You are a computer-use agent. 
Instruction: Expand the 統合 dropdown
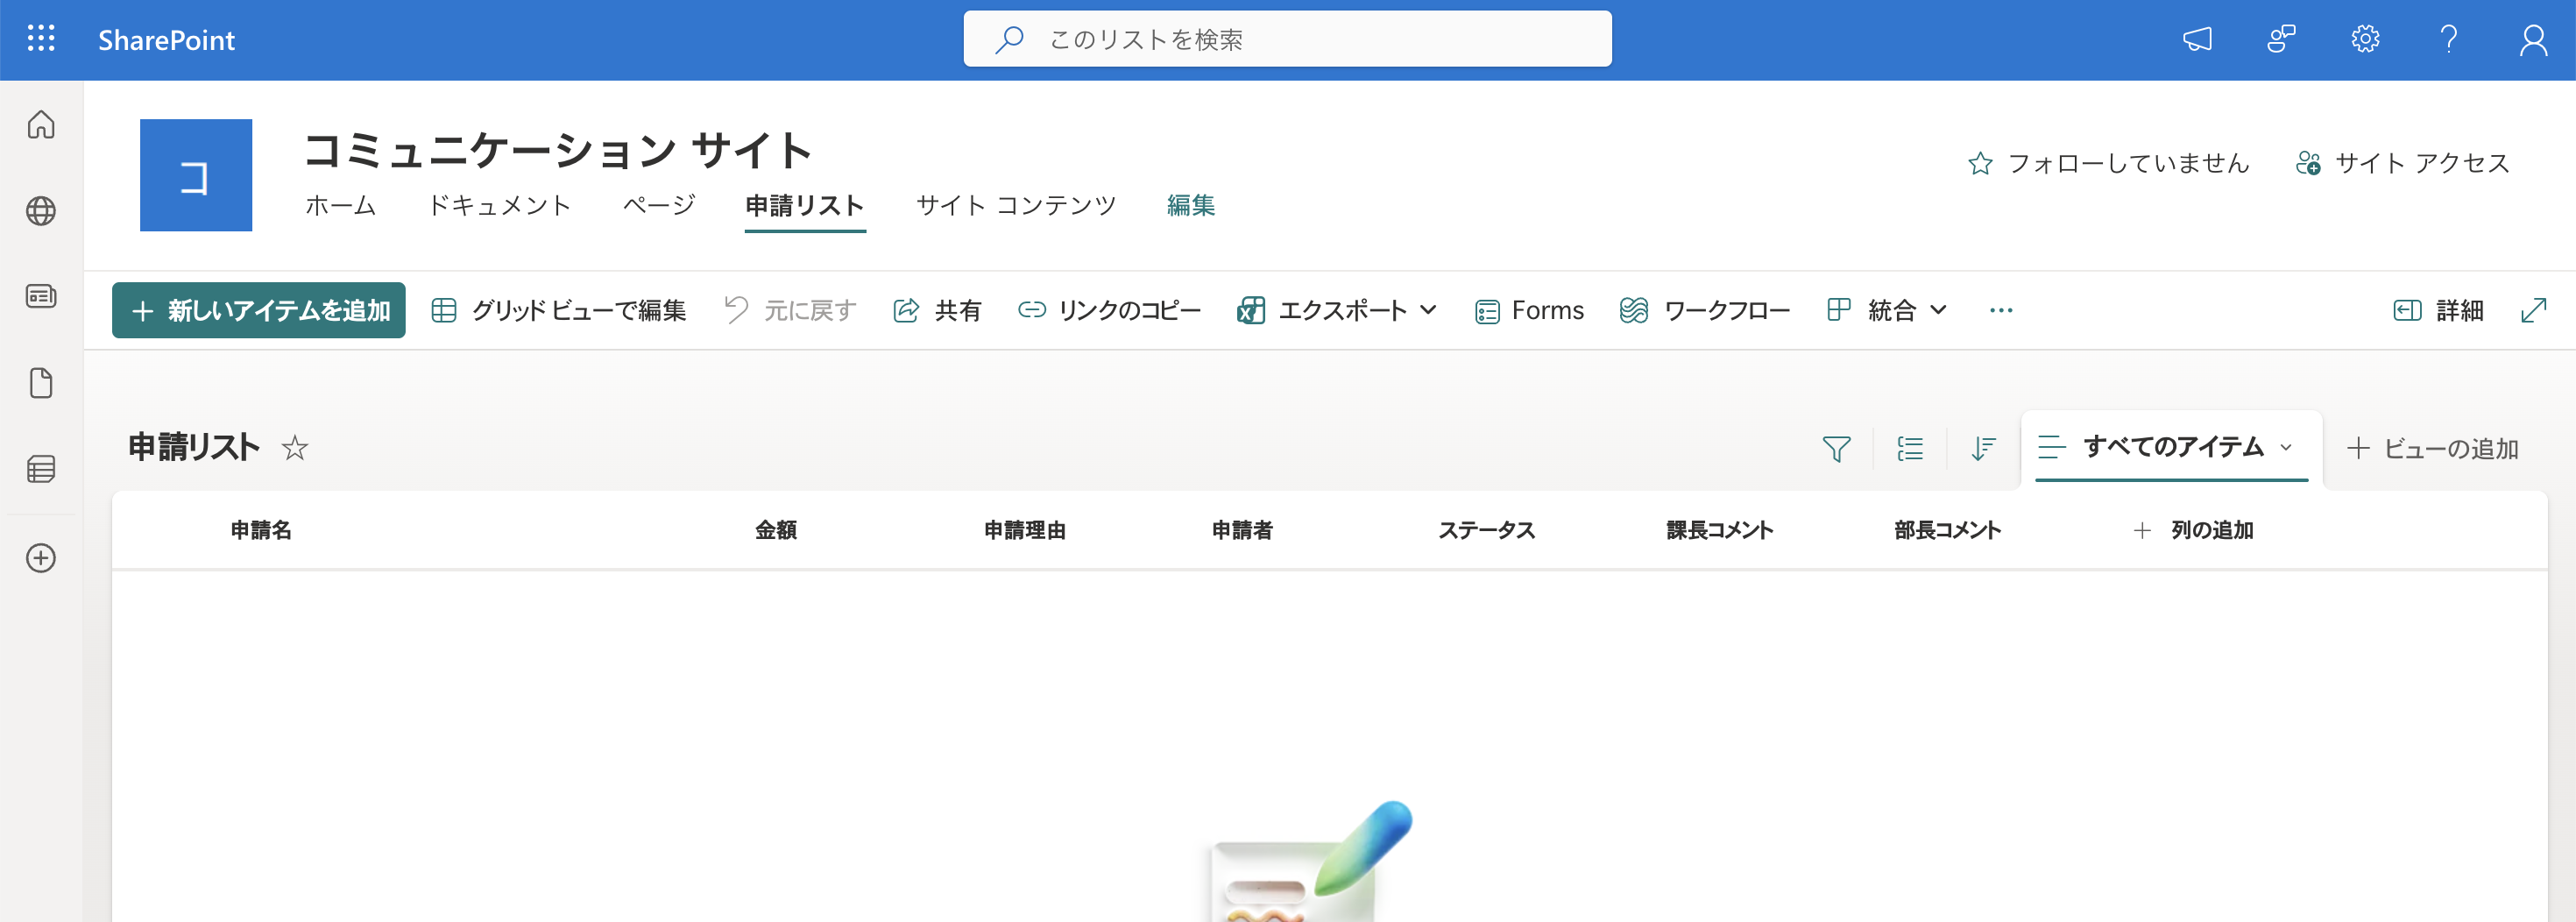[1887, 310]
